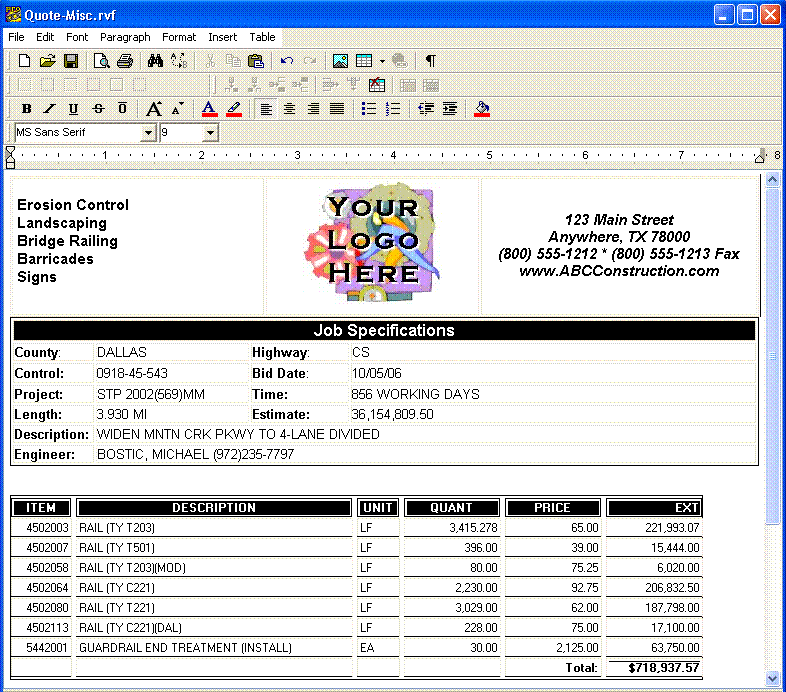The width and height of the screenshot is (786, 692).
Task: Click the Bid Date value 10/05/06
Action: [x=376, y=373]
